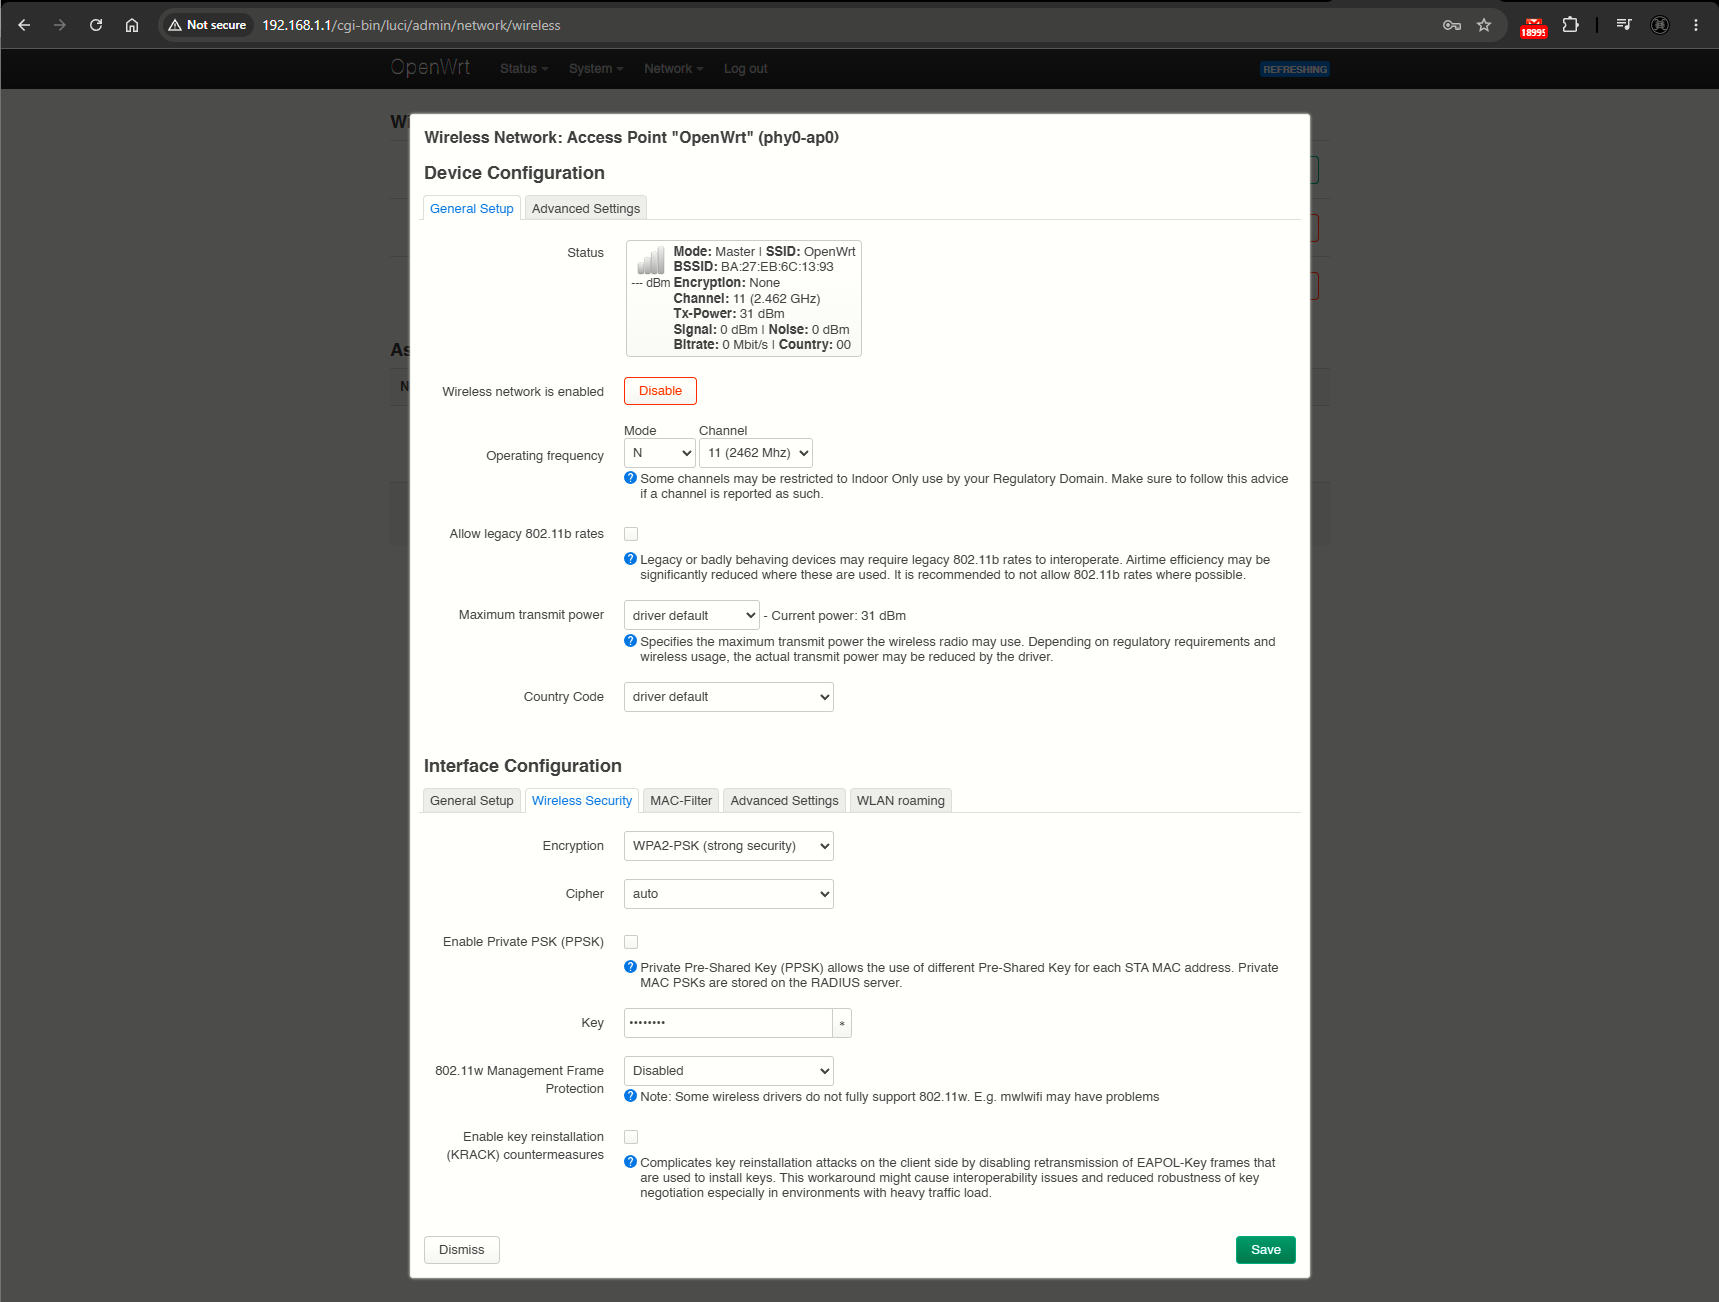Focus the wireless Key password field
This screenshot has width=1719, height=1302.
pyautogui.click(x=728, y=1023)
